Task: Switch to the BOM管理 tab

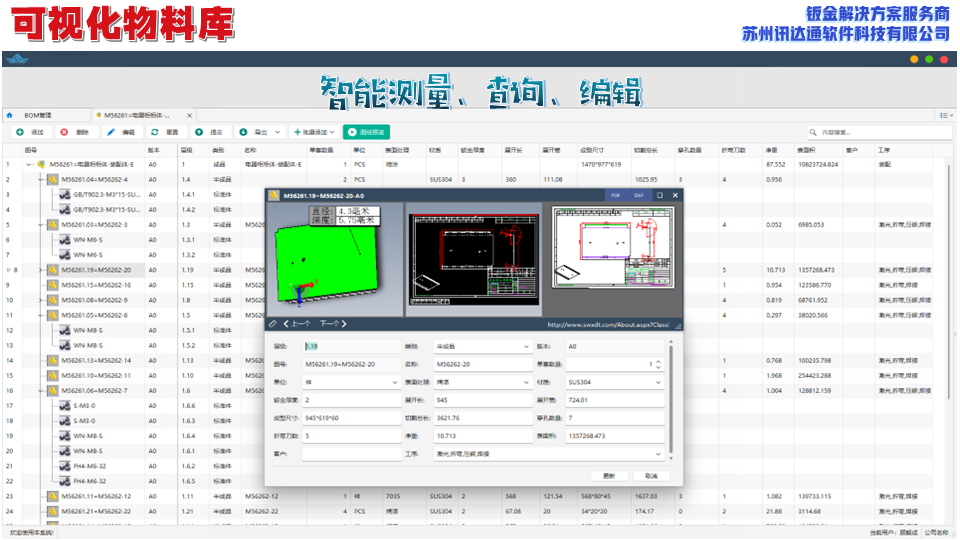Action: (x=38, y=115)
